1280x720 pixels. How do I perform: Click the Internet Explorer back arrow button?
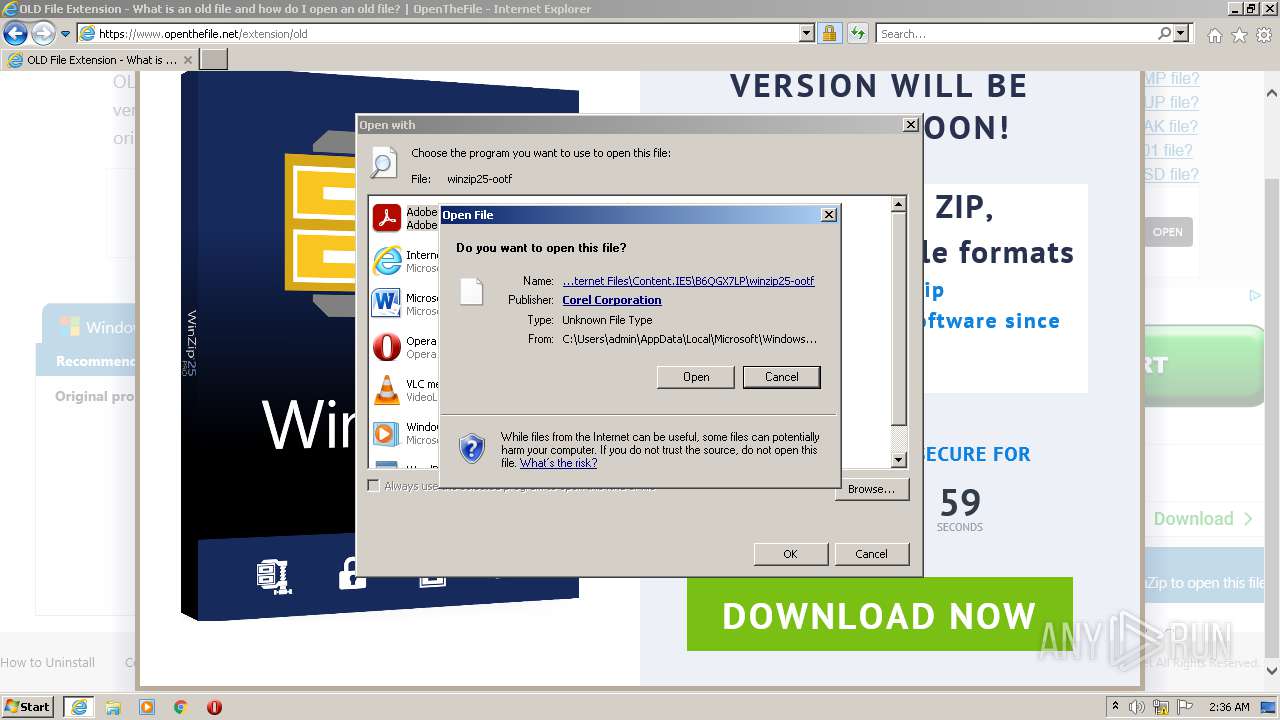click(x=15, y=34)
